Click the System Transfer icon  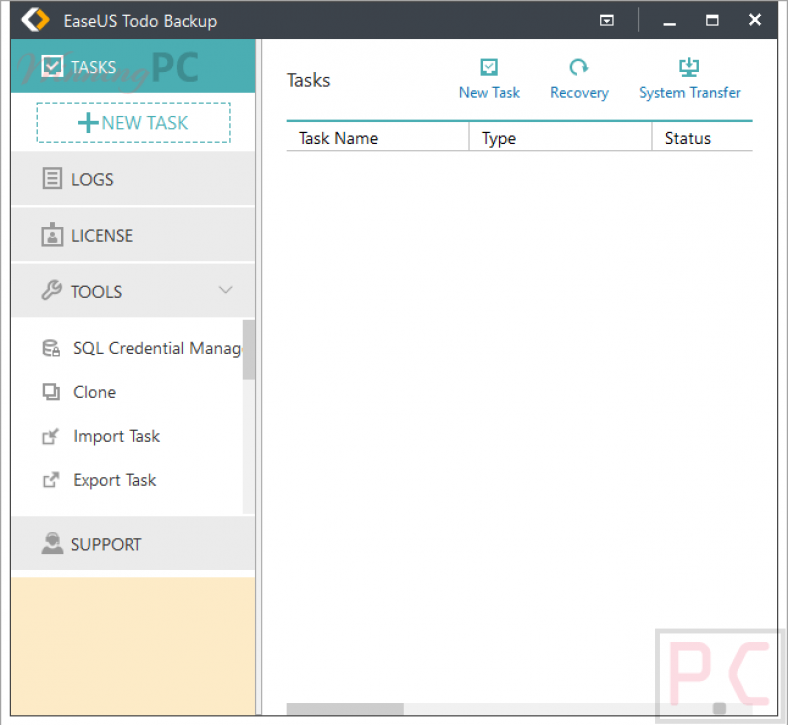(x=689, y=67)
